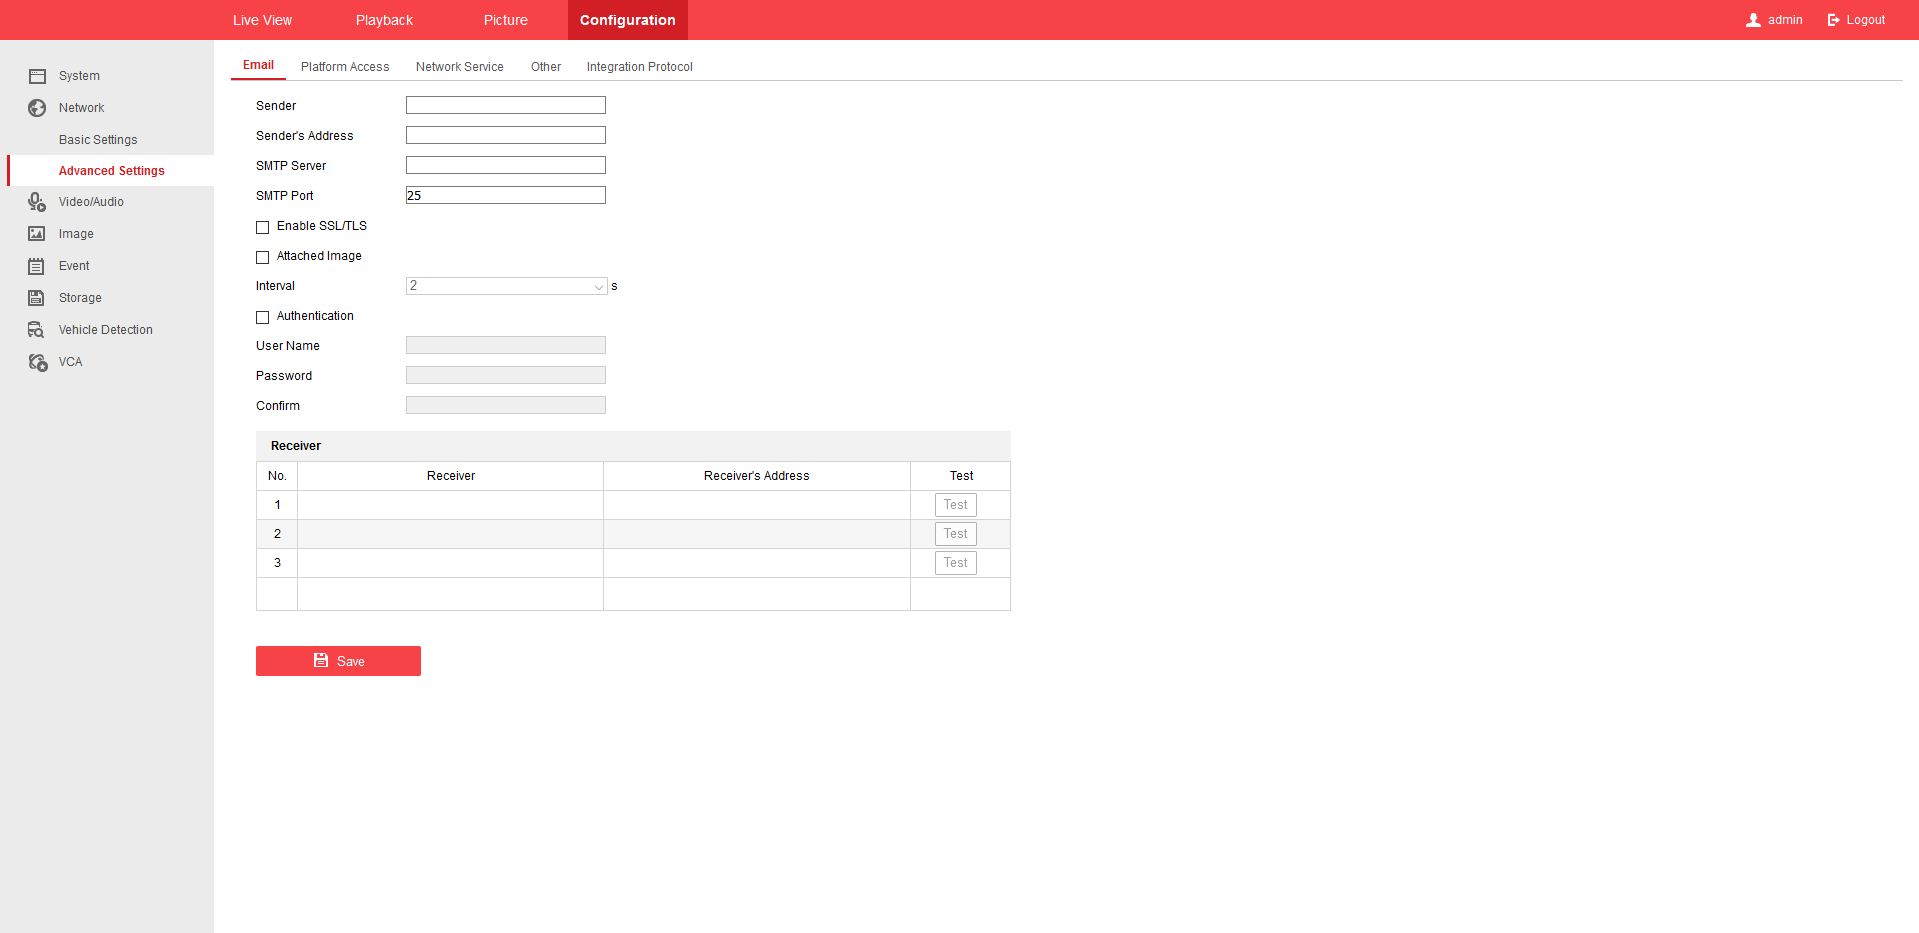Image resolution: width=1919 pixels, height=933 pixels.
Task: Click Test button for receiver 1
Action: [x=955, y=505]
